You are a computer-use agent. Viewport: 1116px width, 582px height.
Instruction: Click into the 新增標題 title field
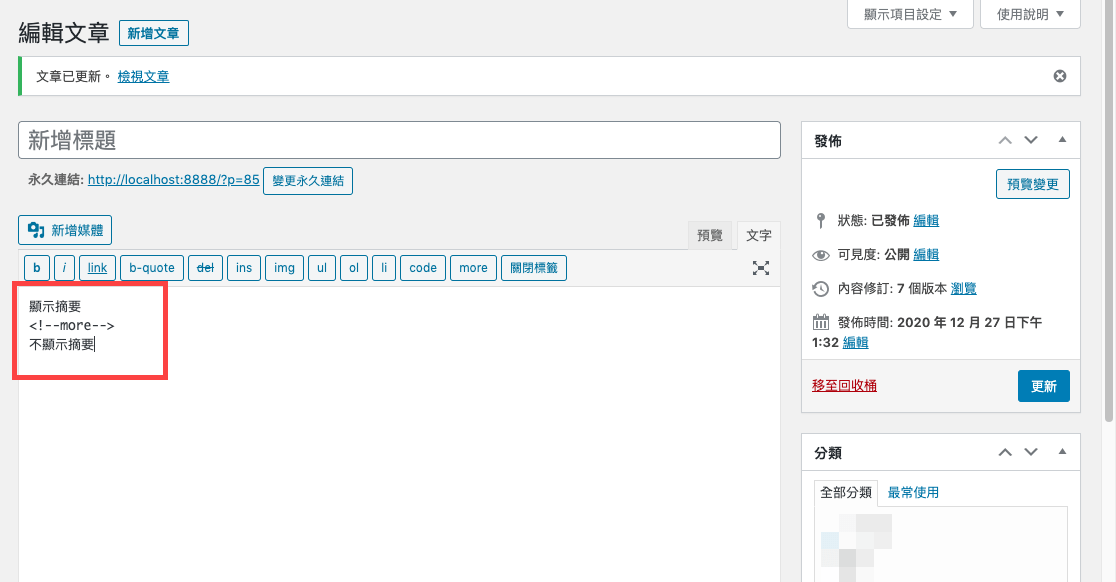[399, 140]
